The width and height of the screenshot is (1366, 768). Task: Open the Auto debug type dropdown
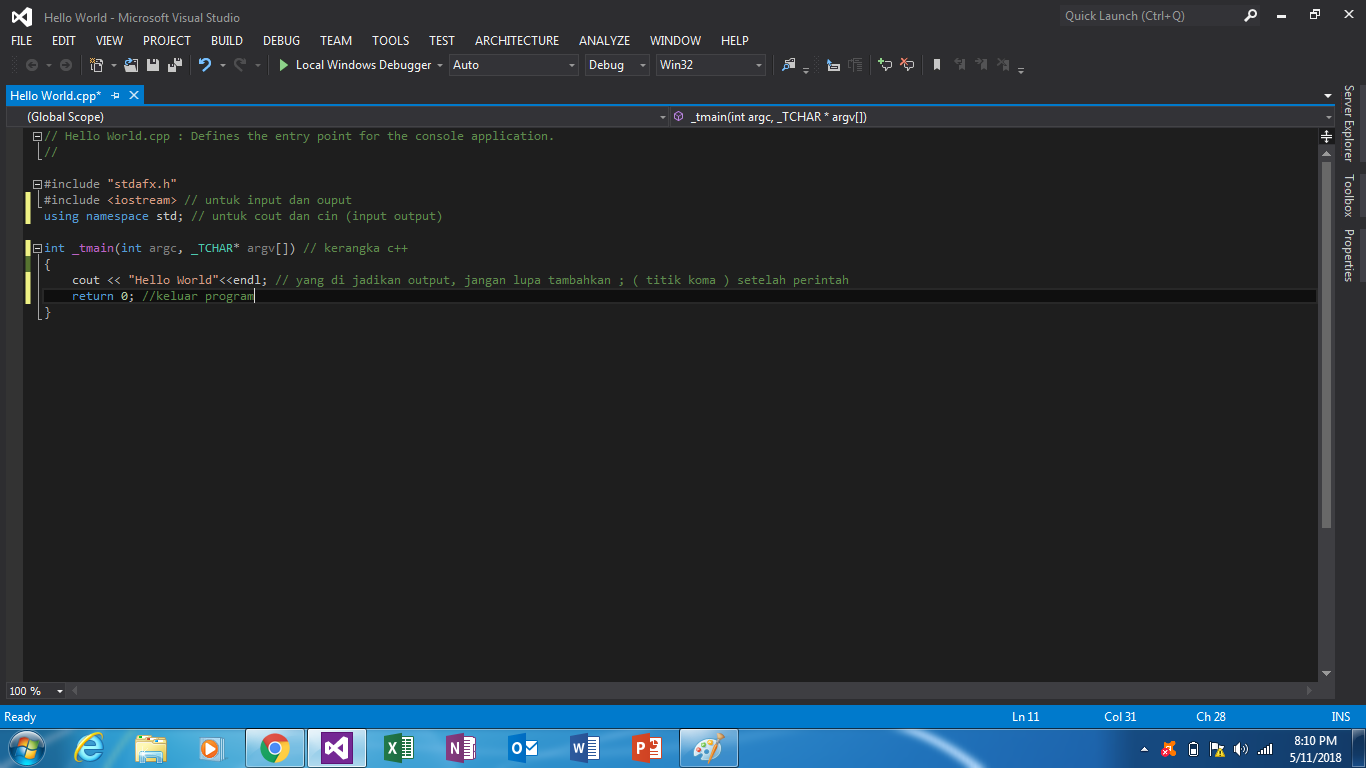coord(514,65)
